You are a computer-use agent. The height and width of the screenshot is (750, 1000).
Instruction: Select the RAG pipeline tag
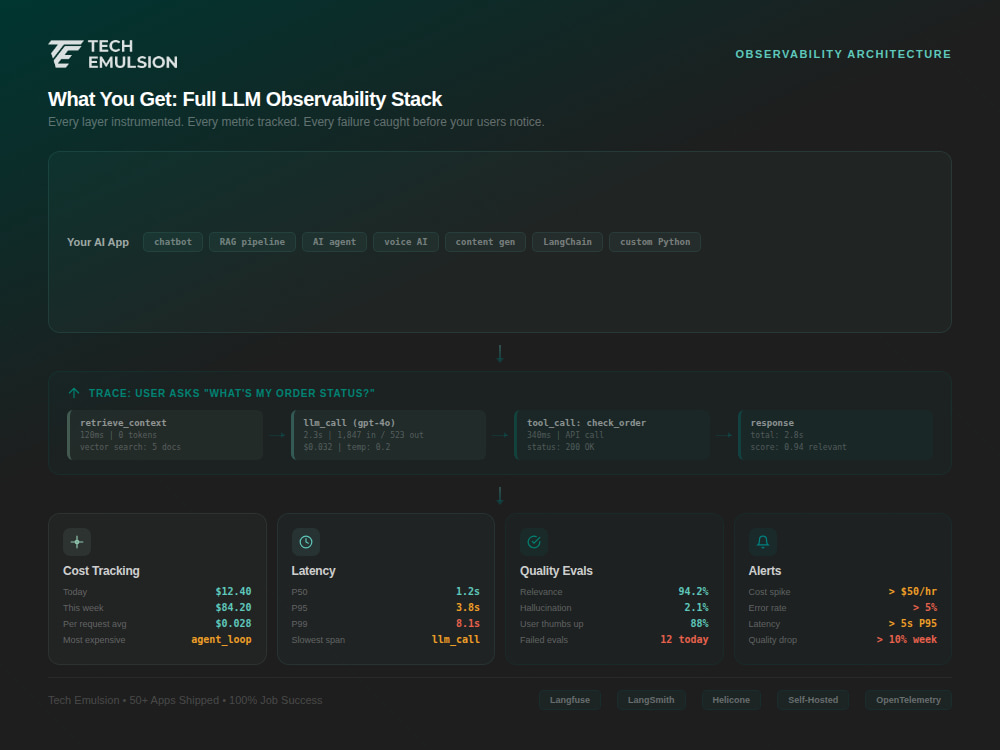(252, 242)
